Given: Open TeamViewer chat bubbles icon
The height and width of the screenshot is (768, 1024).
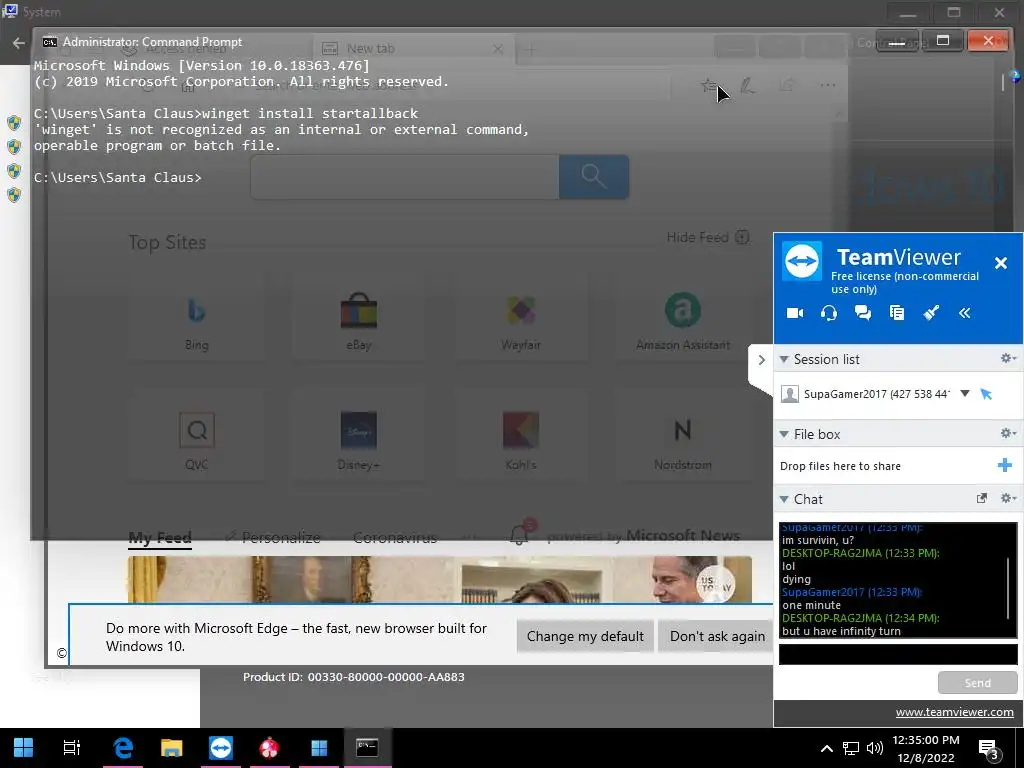Looking at the screenshot, I should 863,313.
